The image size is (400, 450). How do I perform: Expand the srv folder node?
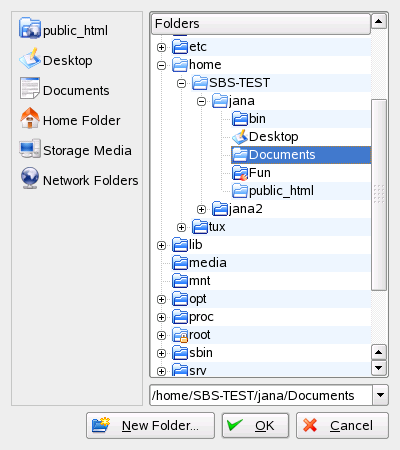[x=161, y=371]
